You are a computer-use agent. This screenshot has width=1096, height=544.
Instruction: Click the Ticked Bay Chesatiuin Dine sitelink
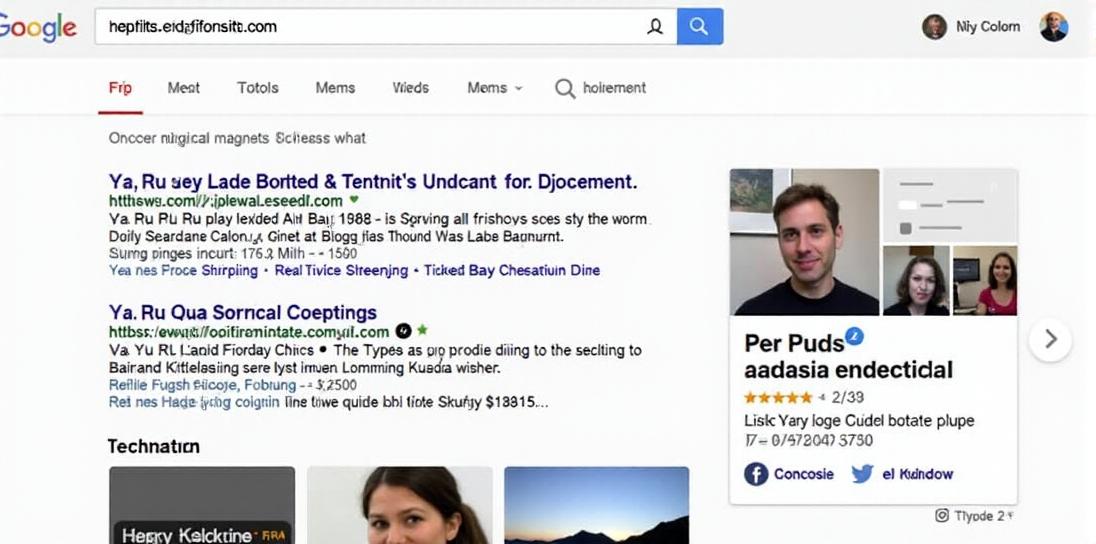tap(512, 271)
